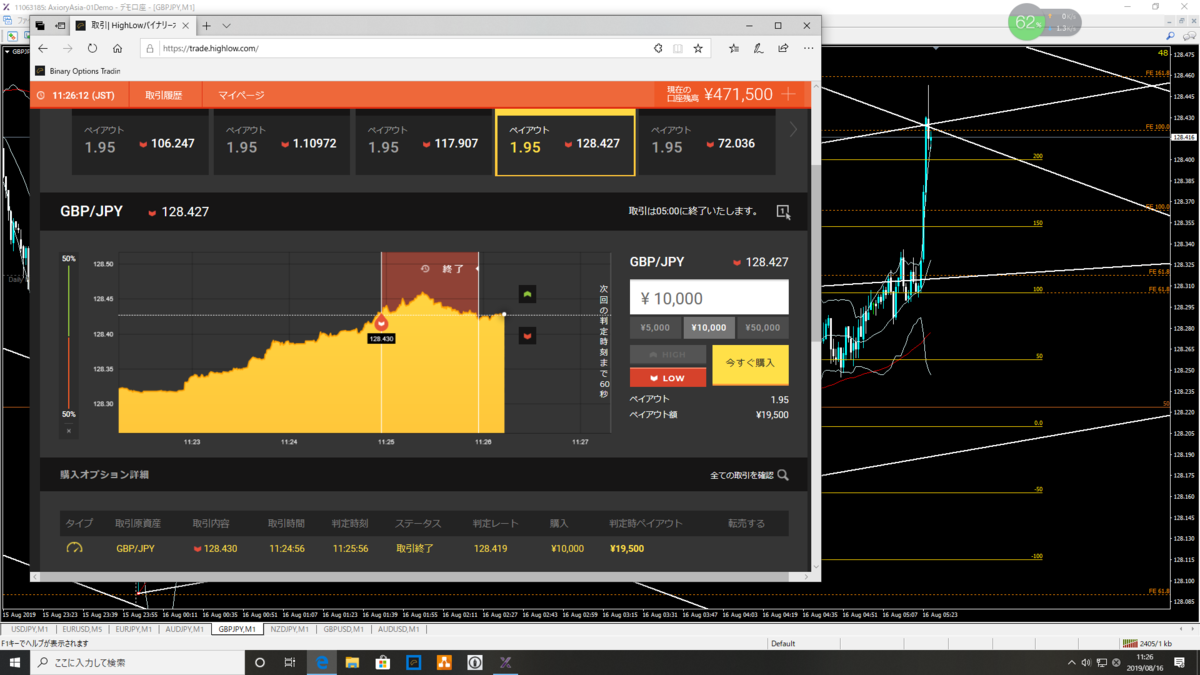Click the trader sentiment 50% gauge bar
This screenshot has width=1200, height=675.
(69, 336)
